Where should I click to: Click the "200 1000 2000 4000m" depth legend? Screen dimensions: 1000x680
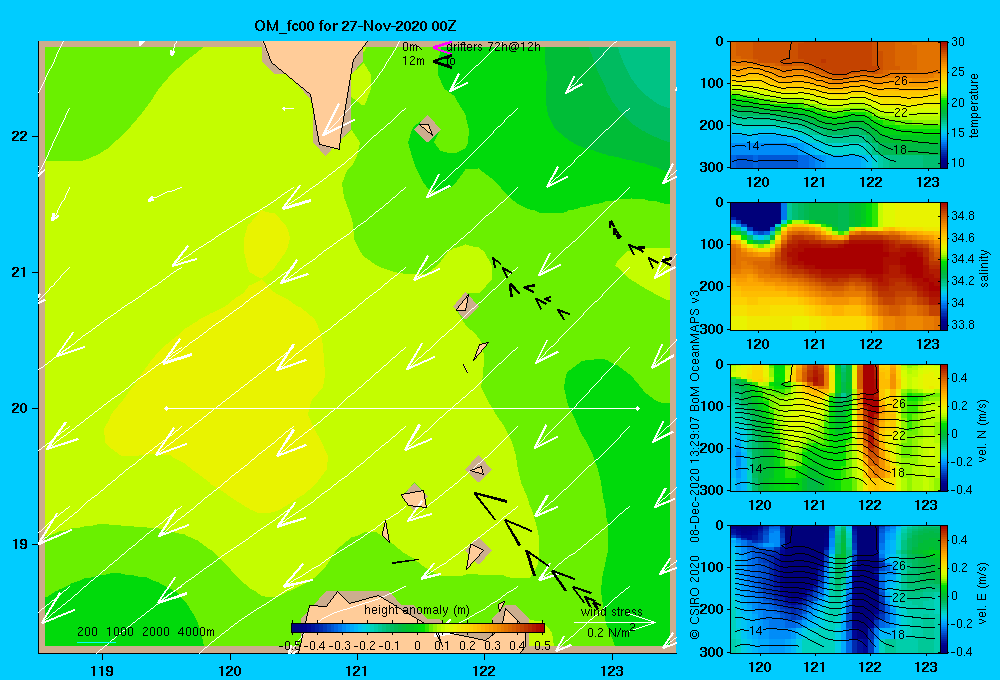click(145, 632)
